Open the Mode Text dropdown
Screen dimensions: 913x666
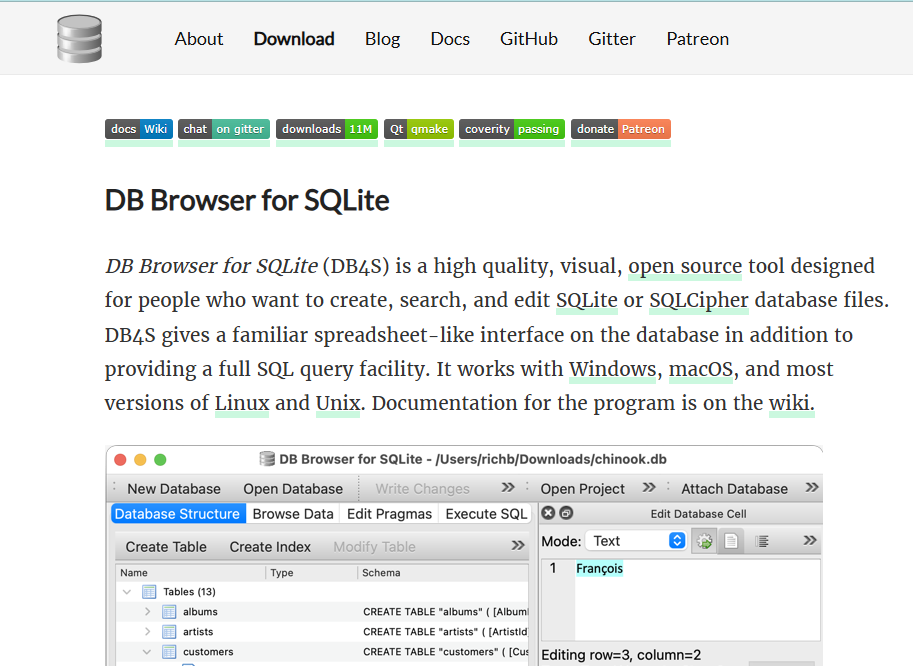coord(636,541)
